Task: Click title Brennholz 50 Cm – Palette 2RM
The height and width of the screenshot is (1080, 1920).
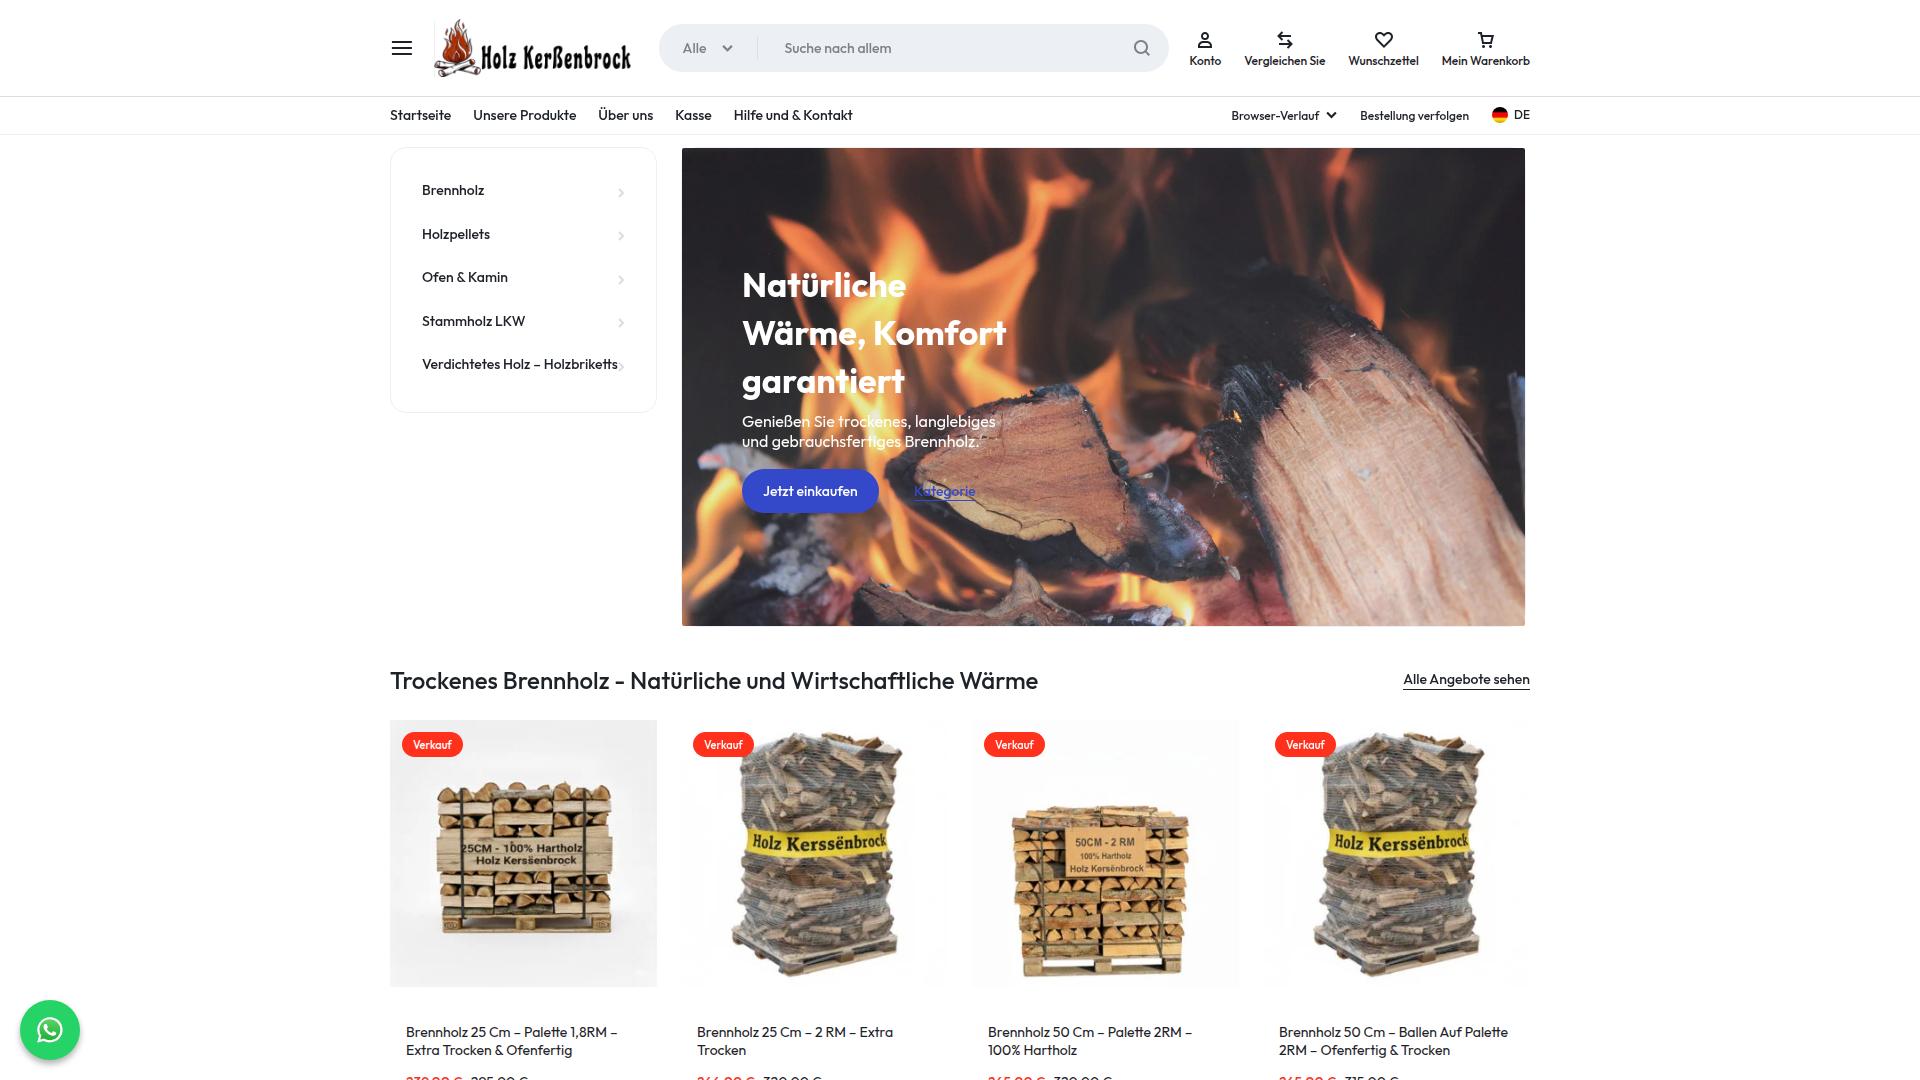Action: pos(1090,1041)
